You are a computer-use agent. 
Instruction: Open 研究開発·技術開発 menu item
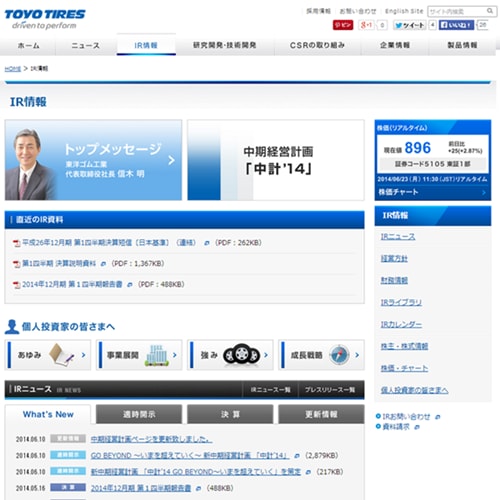click(225, 45)
